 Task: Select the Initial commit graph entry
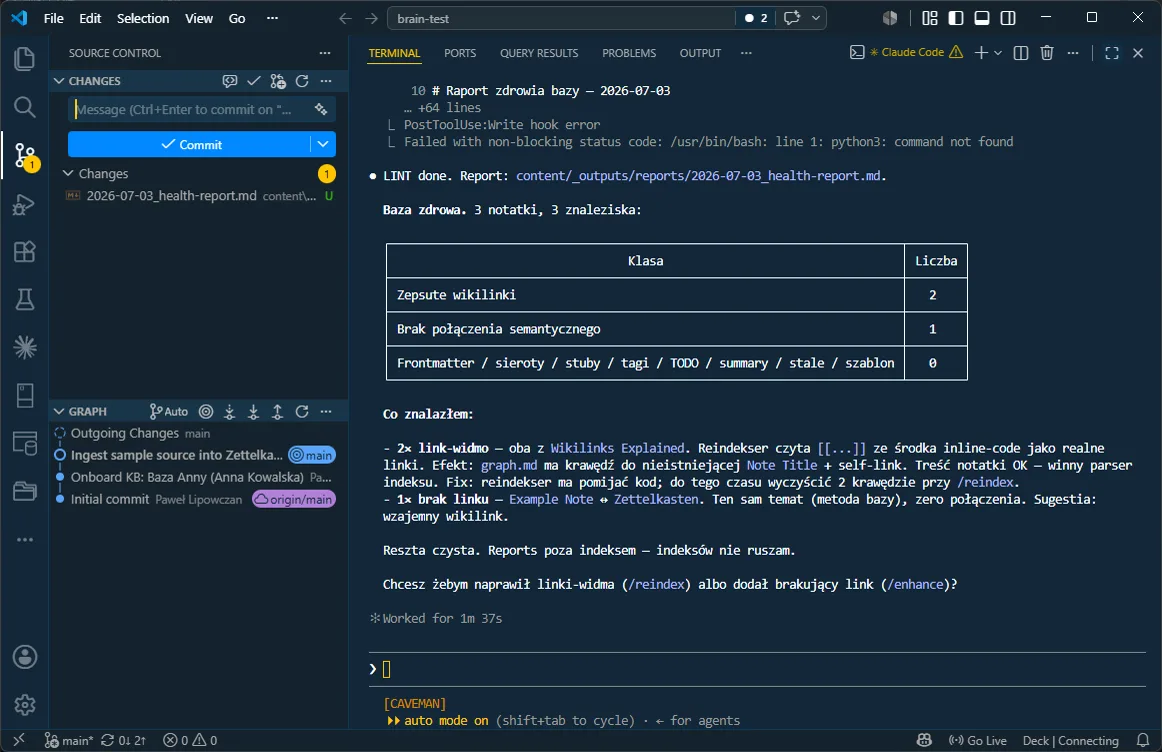pyautogui.click(x=199, y=499)
